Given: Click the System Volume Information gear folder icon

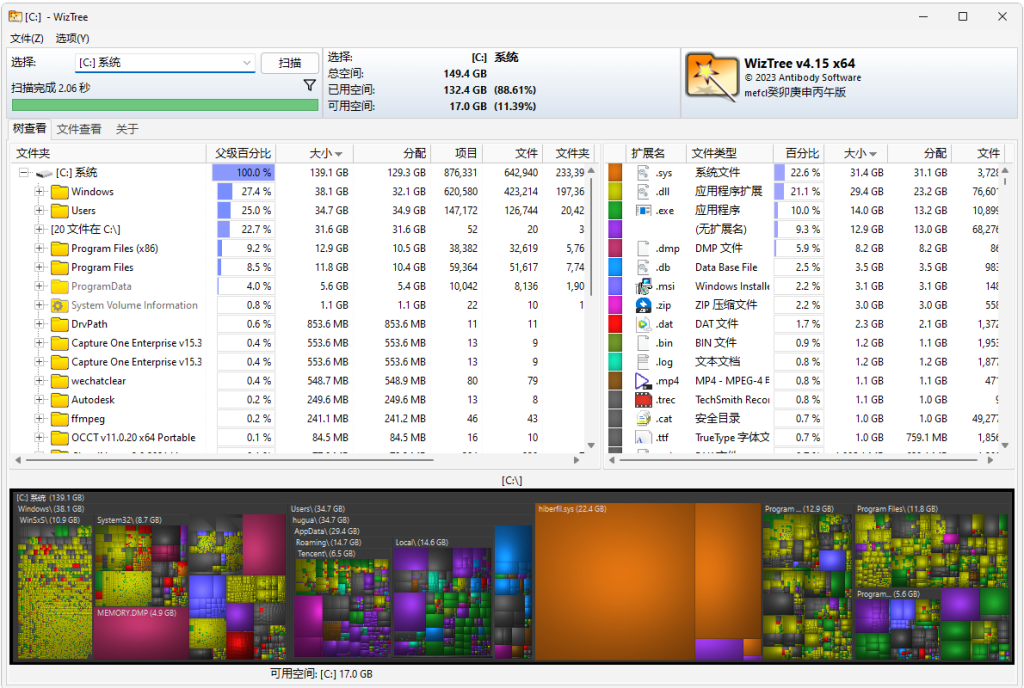Looking at the screenshot, I should point(59,306).
